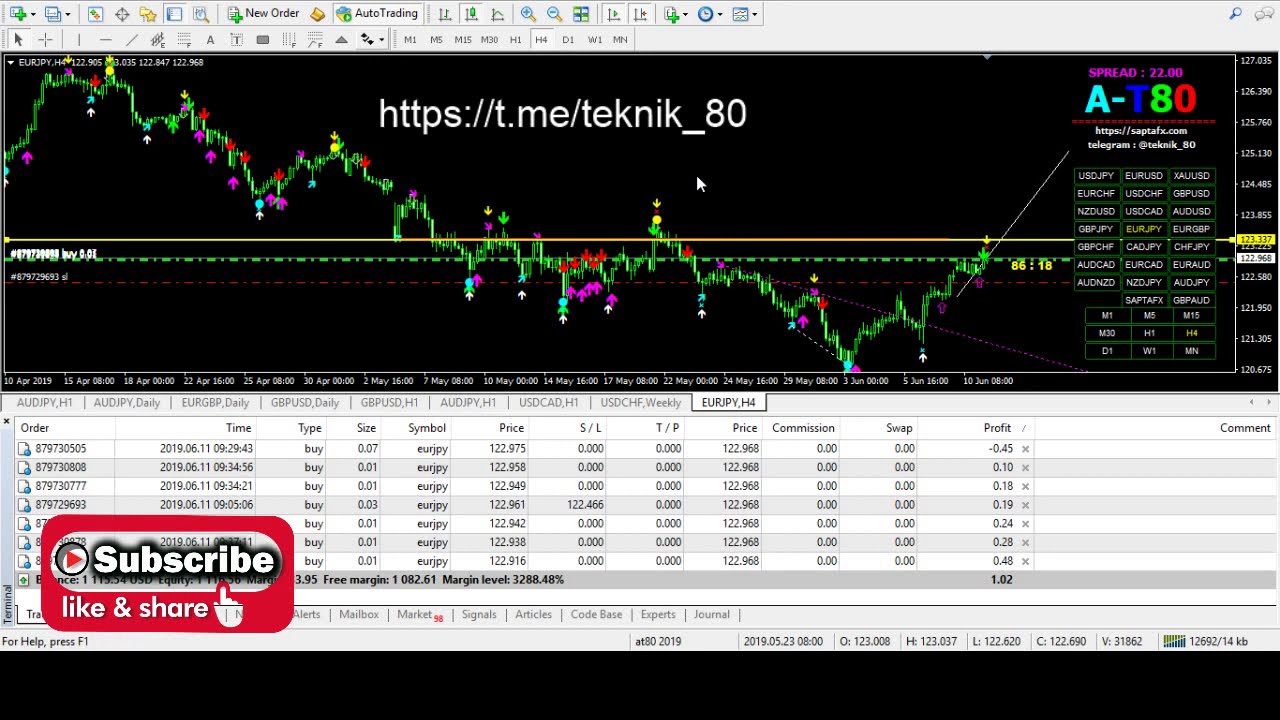
Task: Close order 879729693 with its x
Action: (x=1025, y=505)
